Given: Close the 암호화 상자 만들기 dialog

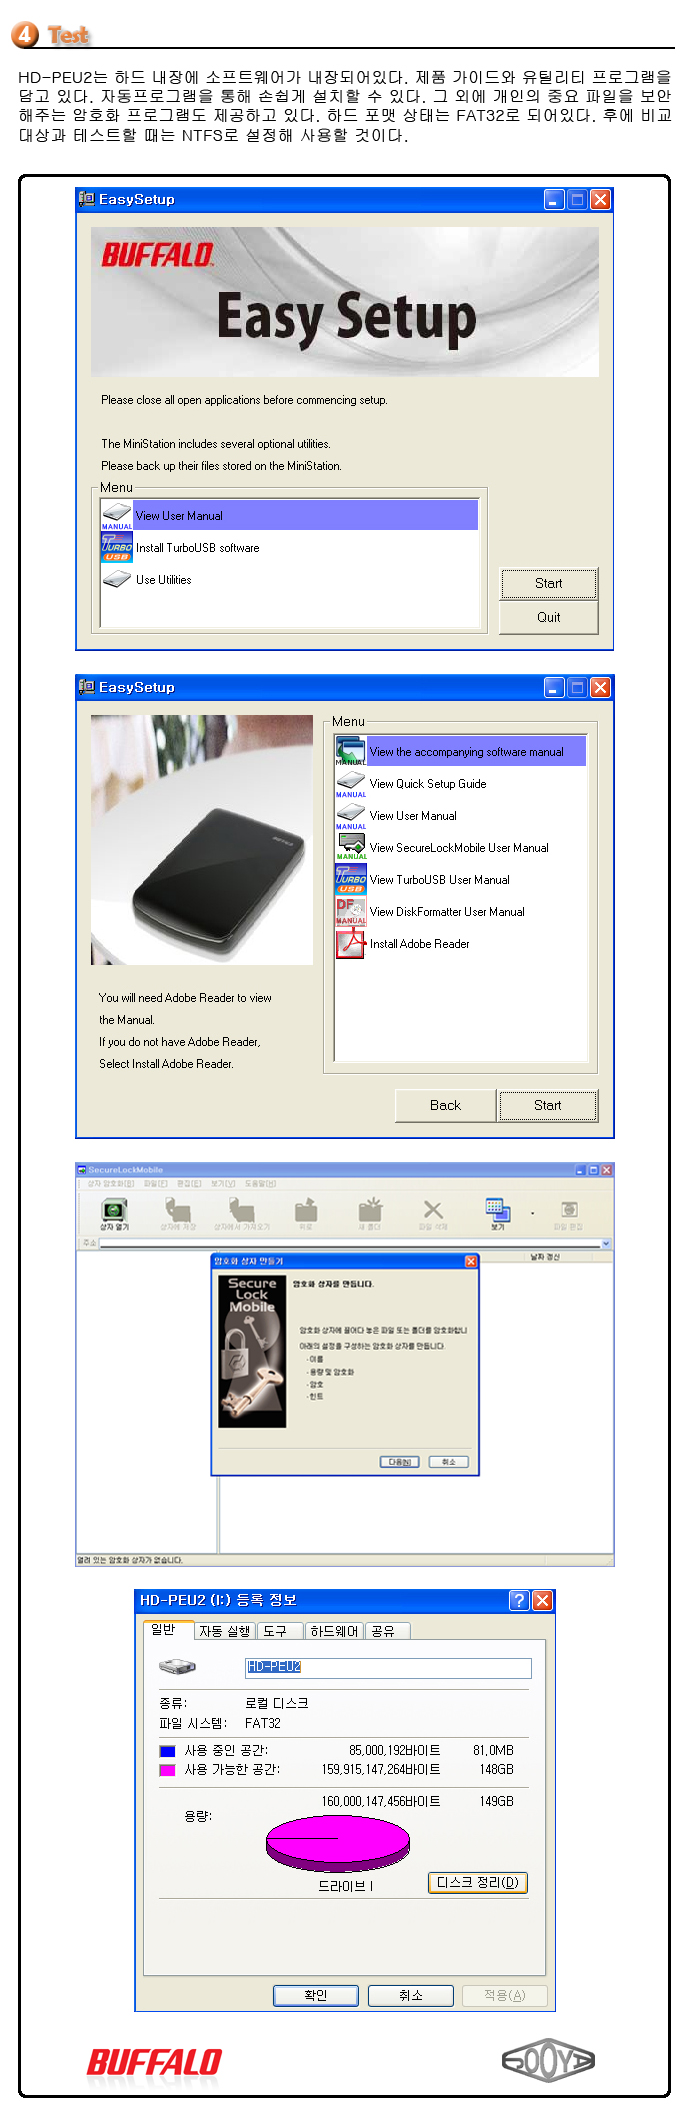Looking at the screenshot, I should (x=471, y=1261).
